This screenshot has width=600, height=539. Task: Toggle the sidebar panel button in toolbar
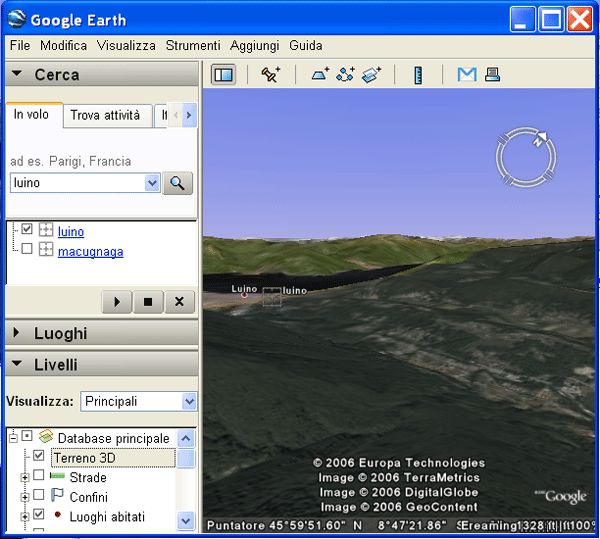(223, 74)
